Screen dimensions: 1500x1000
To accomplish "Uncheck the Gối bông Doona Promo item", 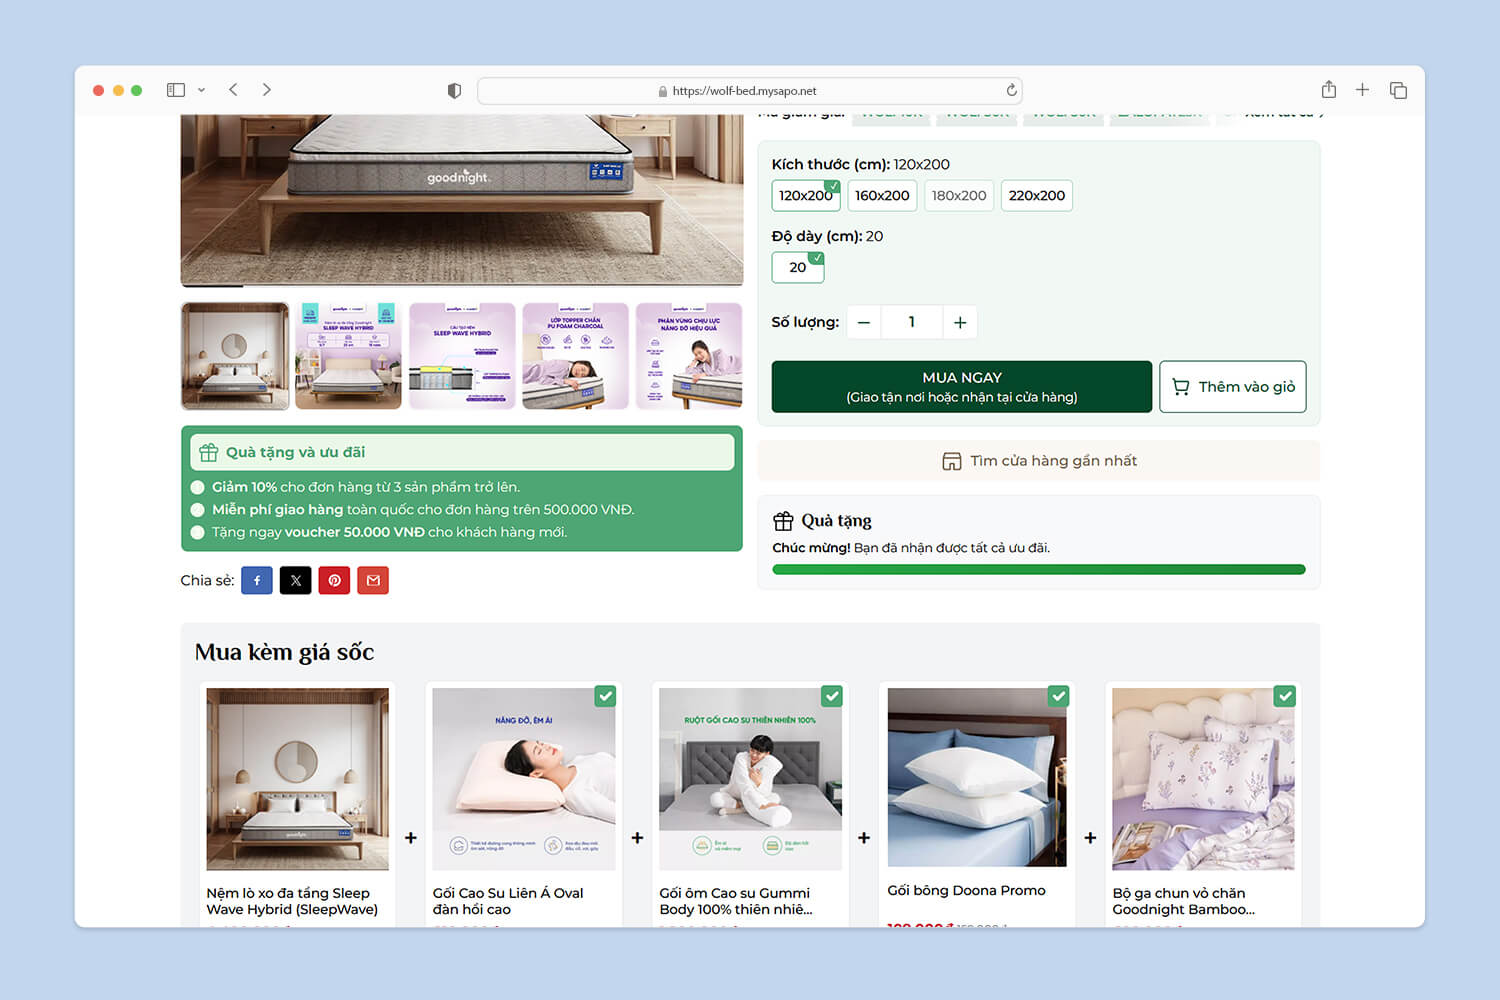I will 1059,696.
